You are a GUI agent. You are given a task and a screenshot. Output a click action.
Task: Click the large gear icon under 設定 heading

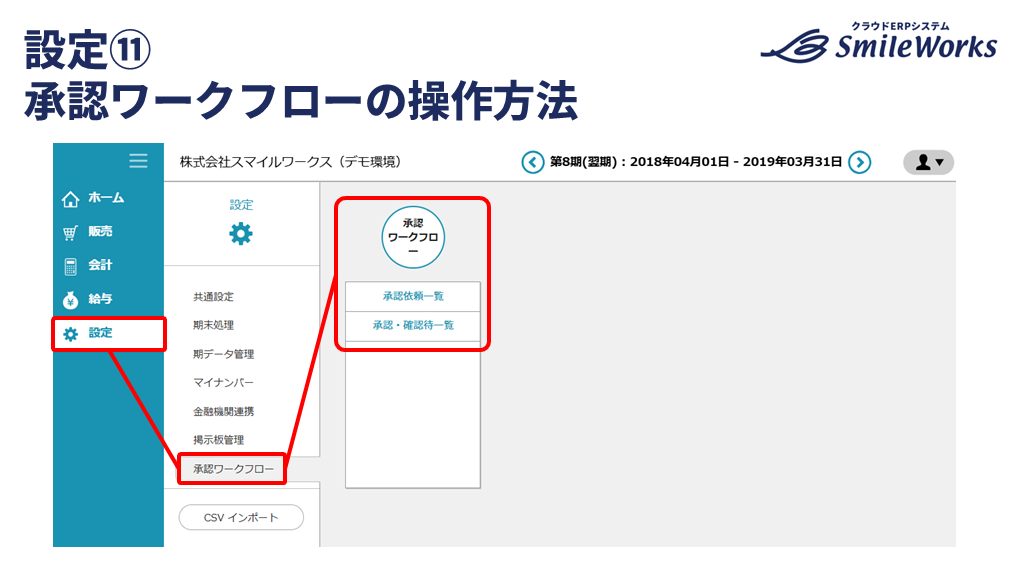click(241, 234)
